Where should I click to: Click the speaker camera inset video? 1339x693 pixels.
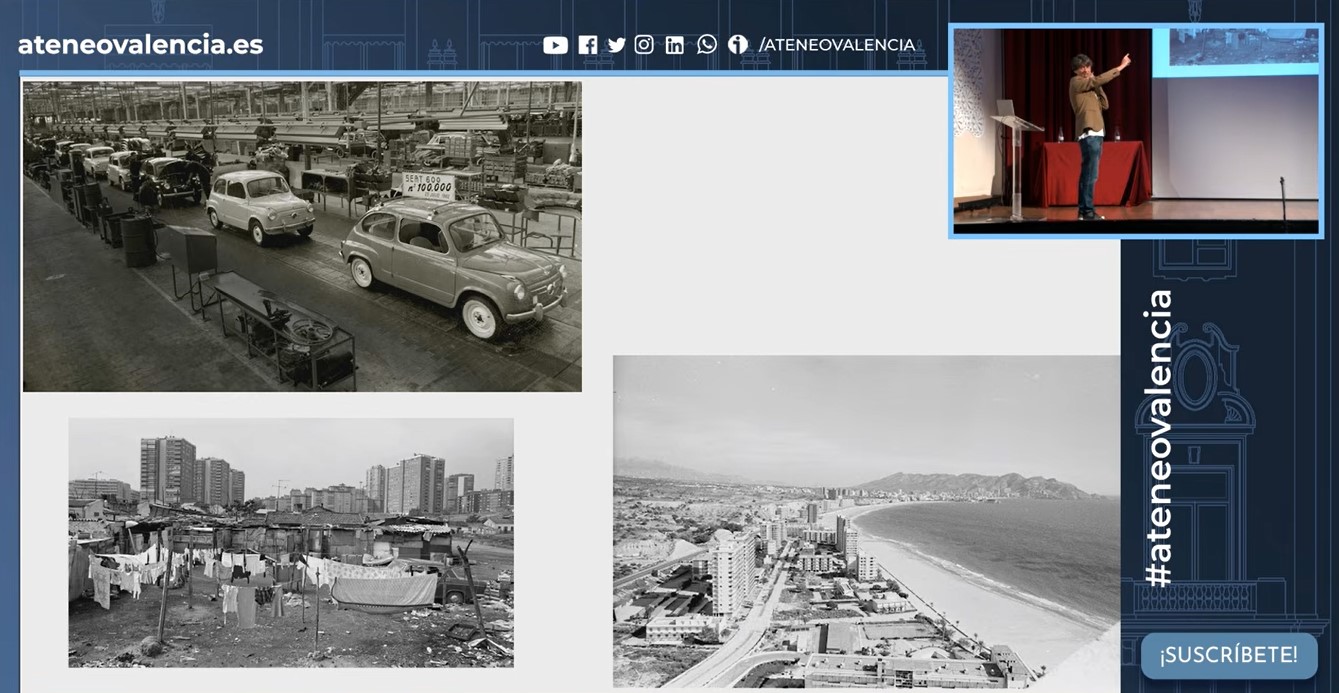pyautogui.click(x=1136, y=131)
